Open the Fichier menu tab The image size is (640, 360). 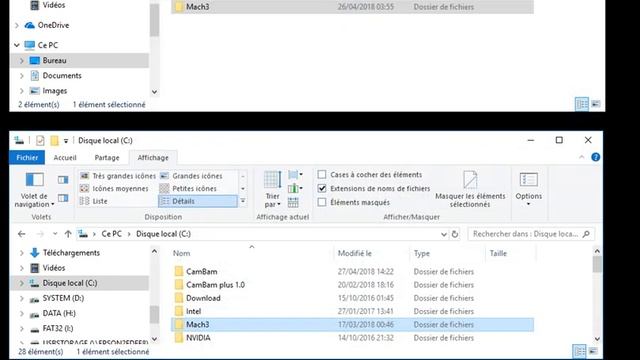[27, 158]
